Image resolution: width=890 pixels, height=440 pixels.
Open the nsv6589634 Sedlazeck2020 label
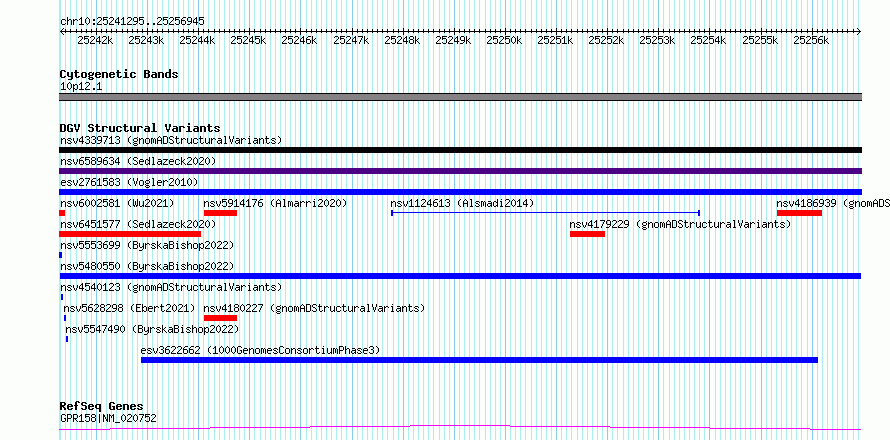pos(138,161)
